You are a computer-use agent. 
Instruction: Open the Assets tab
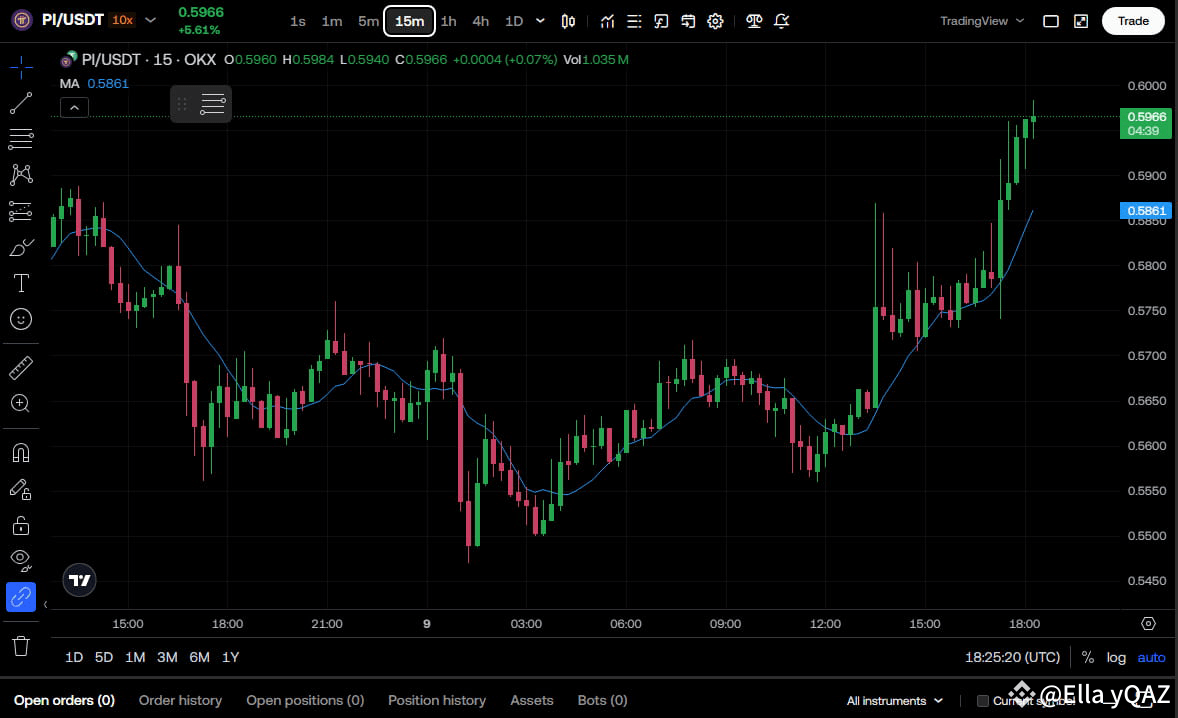pos(532,700)
